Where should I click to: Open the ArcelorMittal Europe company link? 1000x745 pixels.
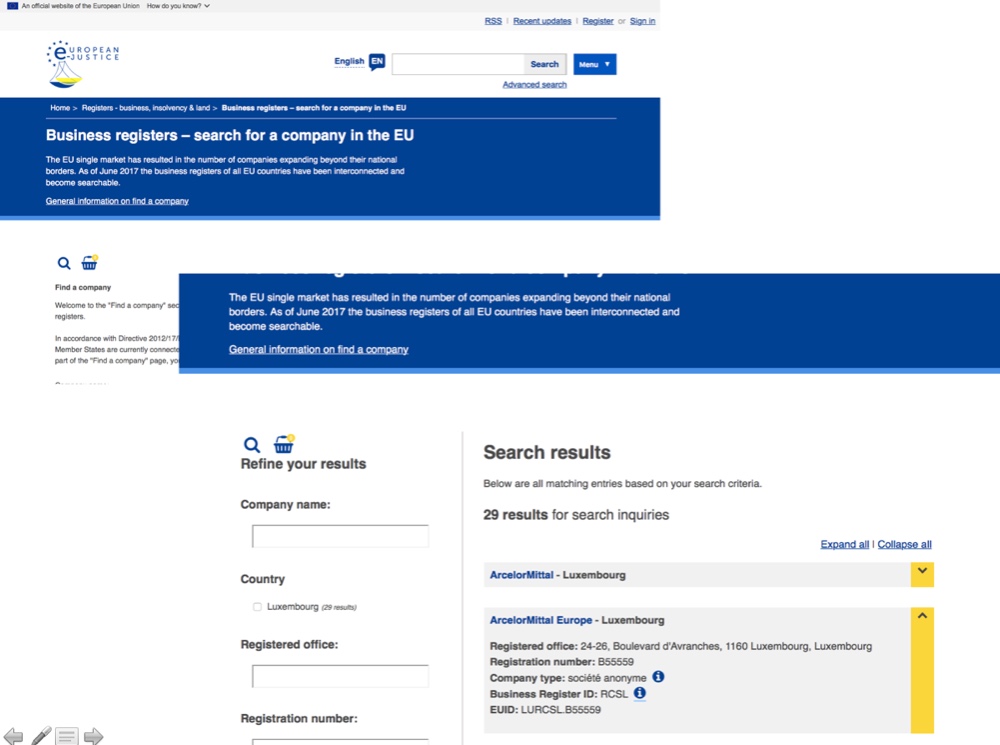(541, 620)
